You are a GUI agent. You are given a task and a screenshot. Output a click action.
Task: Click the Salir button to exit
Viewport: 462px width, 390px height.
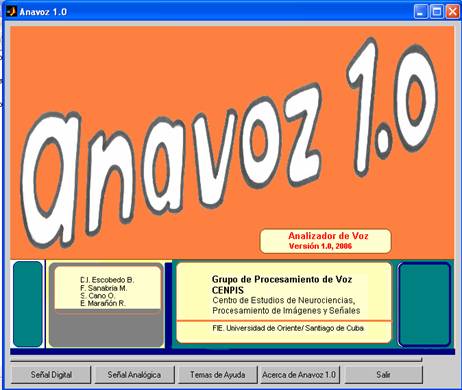[x=383, y=375]
